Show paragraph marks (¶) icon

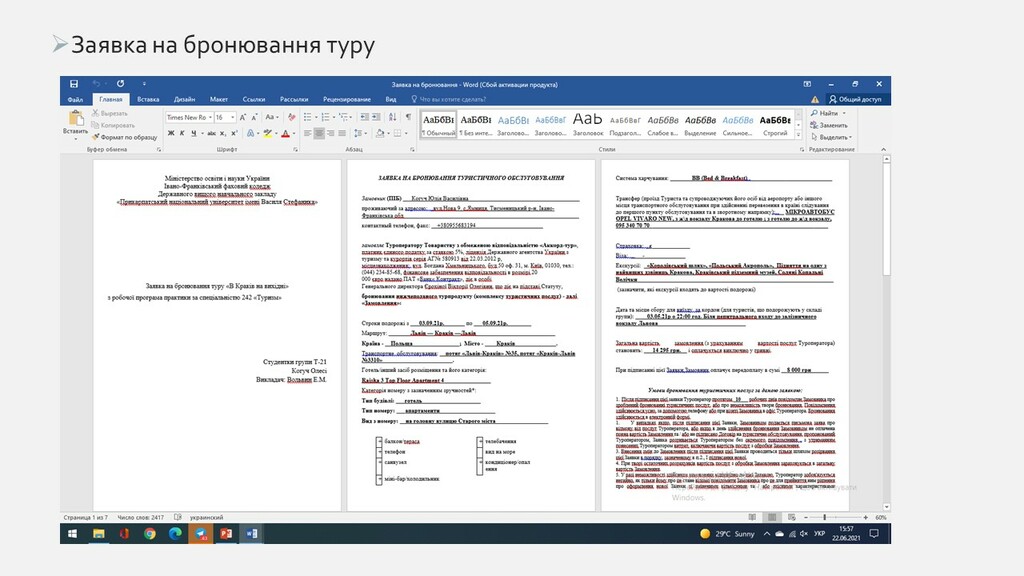(407, 117)
